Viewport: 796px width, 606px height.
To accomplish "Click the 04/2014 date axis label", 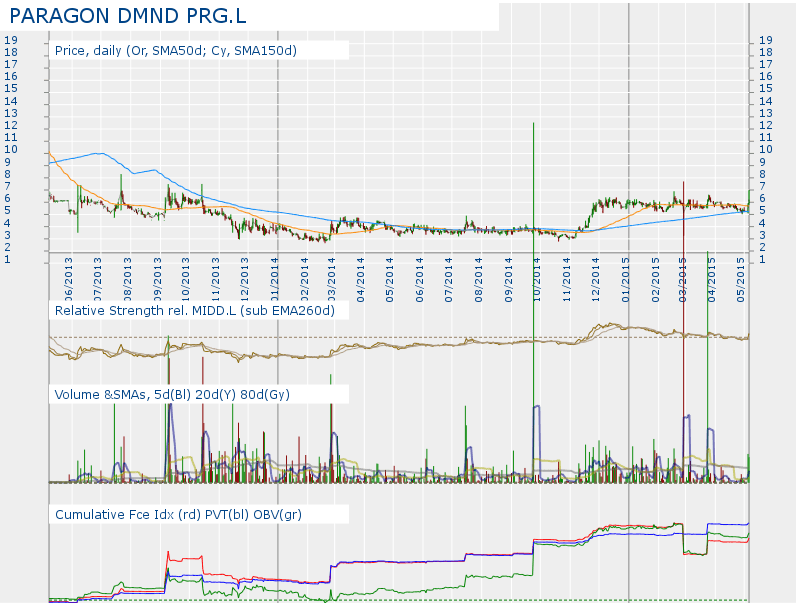I will 360,280.
